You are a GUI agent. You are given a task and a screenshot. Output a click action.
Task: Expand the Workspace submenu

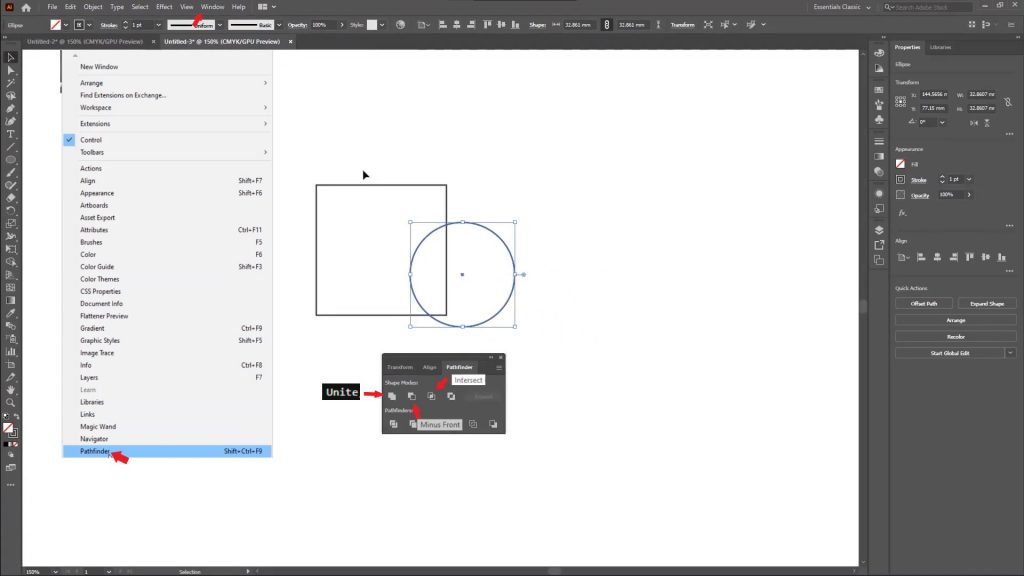(167, 108)
